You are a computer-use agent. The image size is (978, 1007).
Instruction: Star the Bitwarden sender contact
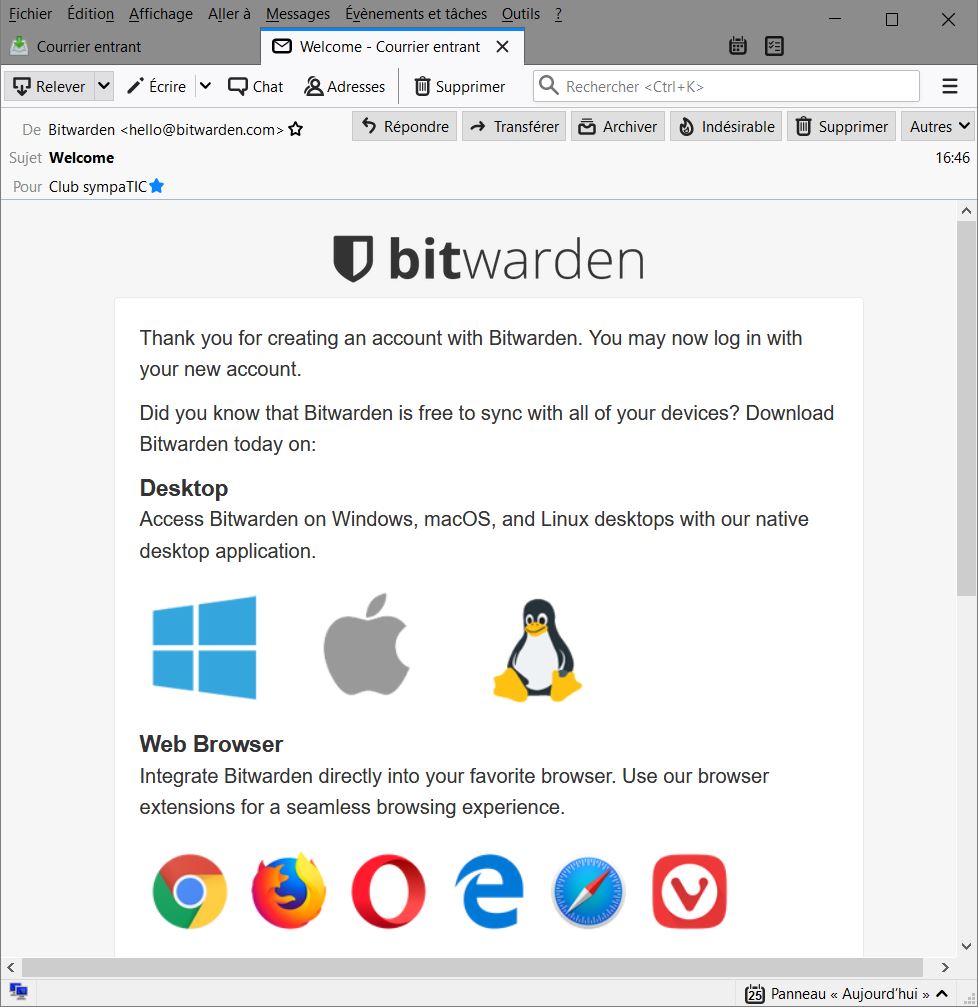pos(296,130)
